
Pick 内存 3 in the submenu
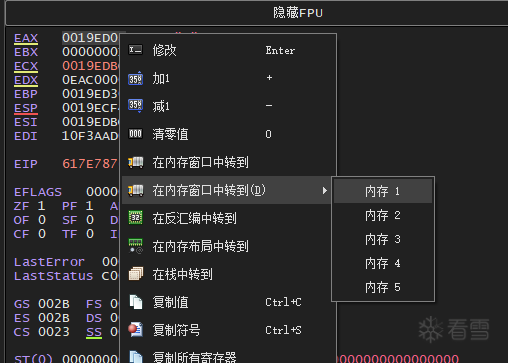[383, 239]
